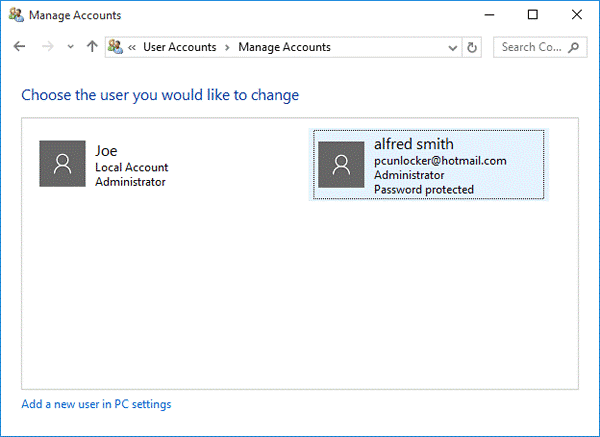Click Joe's account avatar picture

(x=63, y=164)
